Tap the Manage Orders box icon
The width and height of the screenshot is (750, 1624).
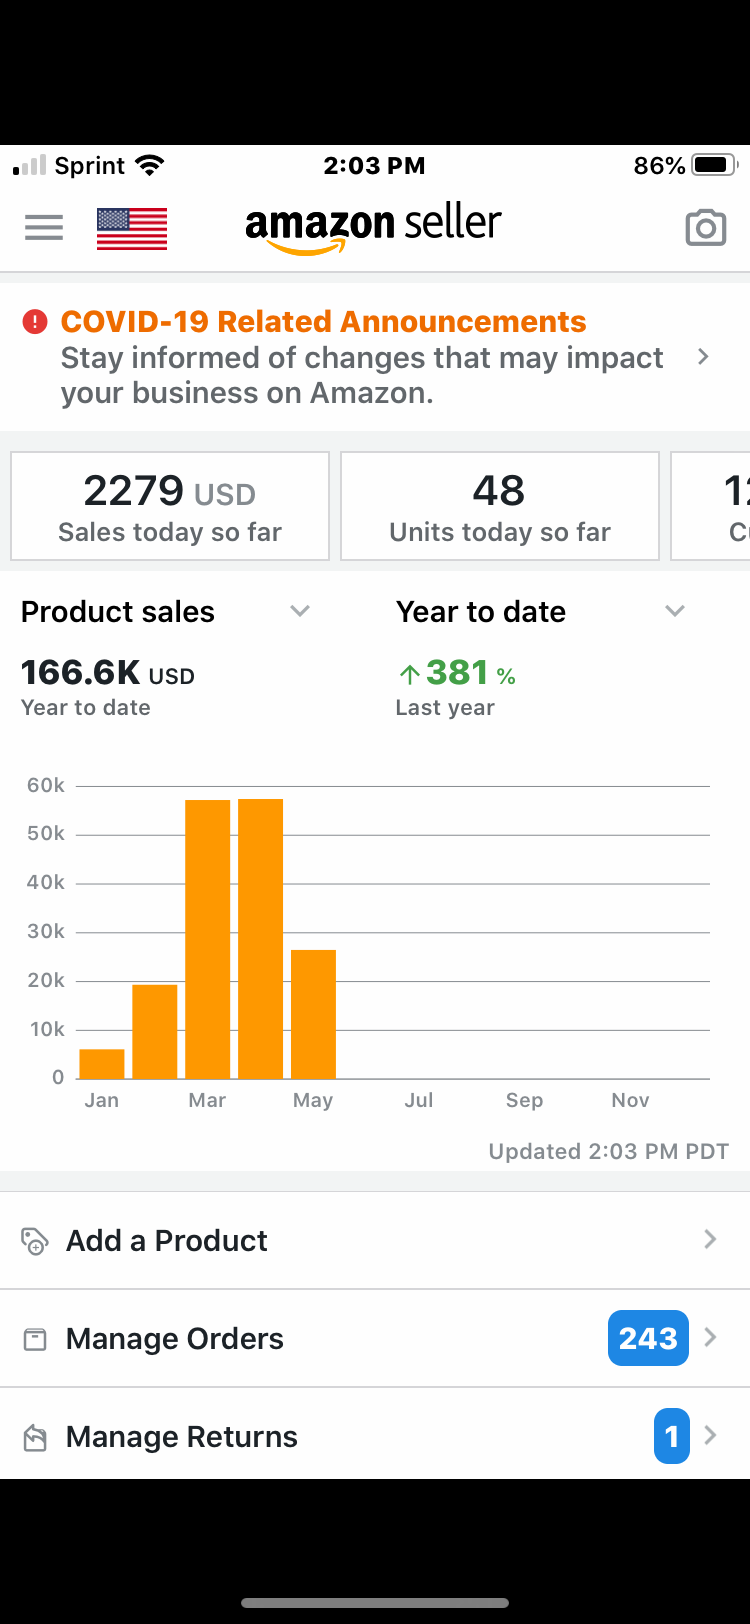click(35, 1339)
